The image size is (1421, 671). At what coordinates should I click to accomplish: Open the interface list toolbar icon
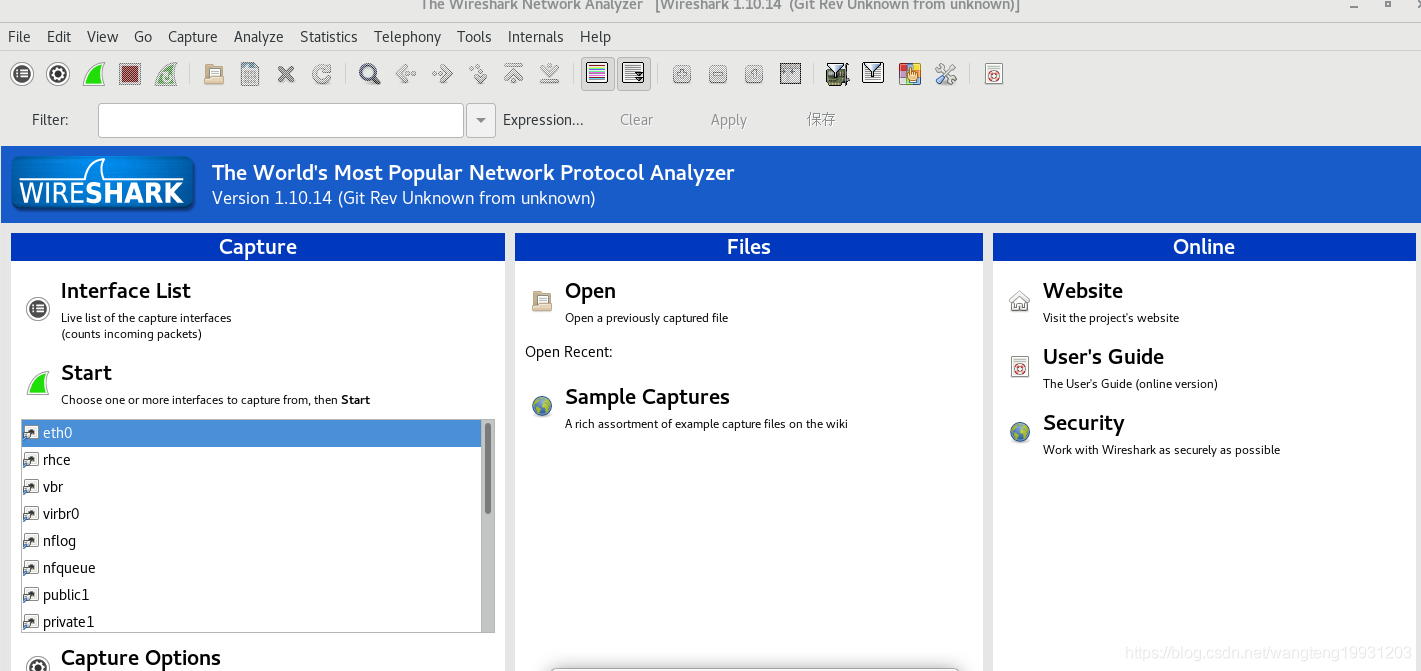click(x=22, y=74)
